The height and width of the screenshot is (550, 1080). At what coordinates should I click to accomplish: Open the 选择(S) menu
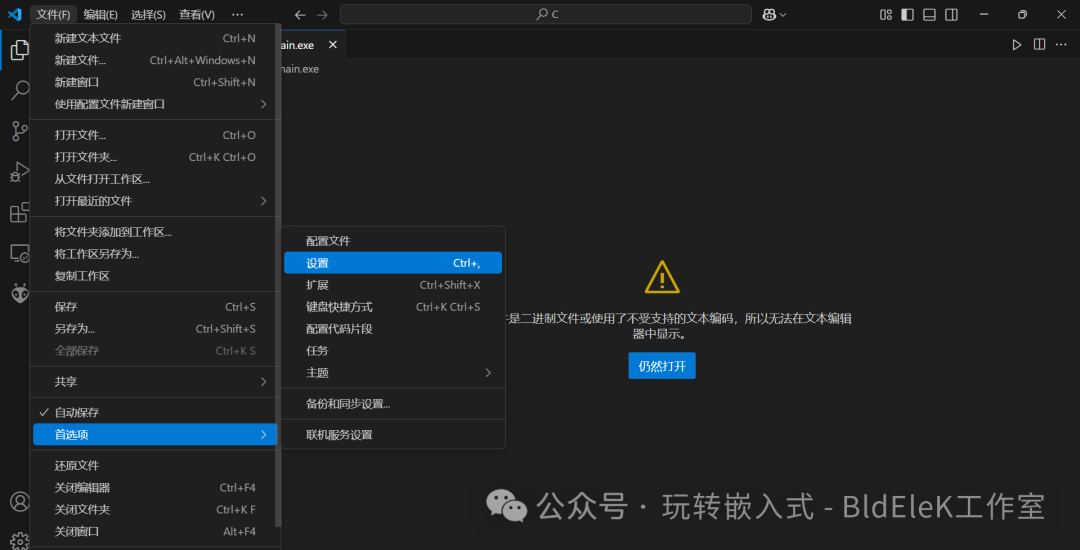(x=148, y=14)
